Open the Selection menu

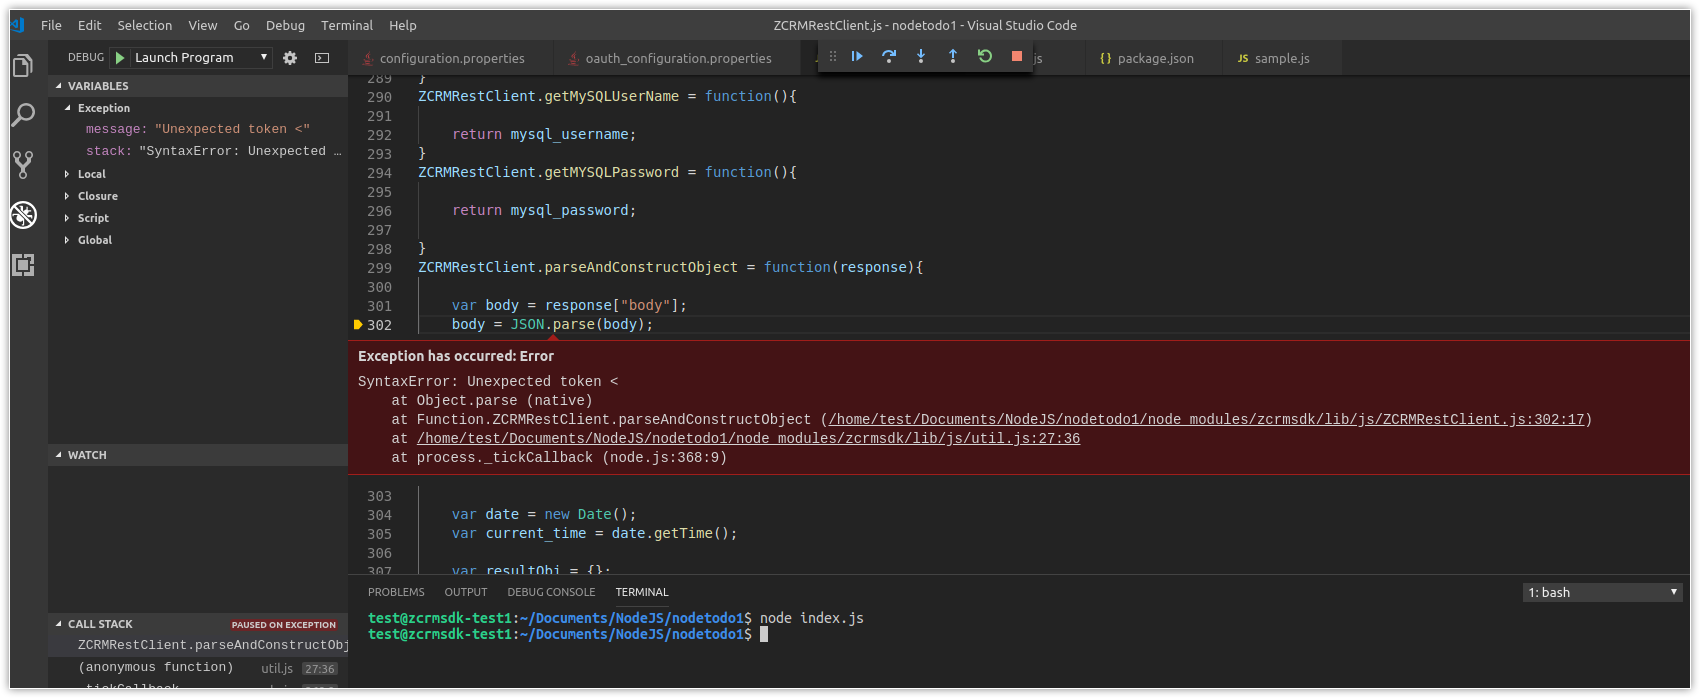coord(145,25)
